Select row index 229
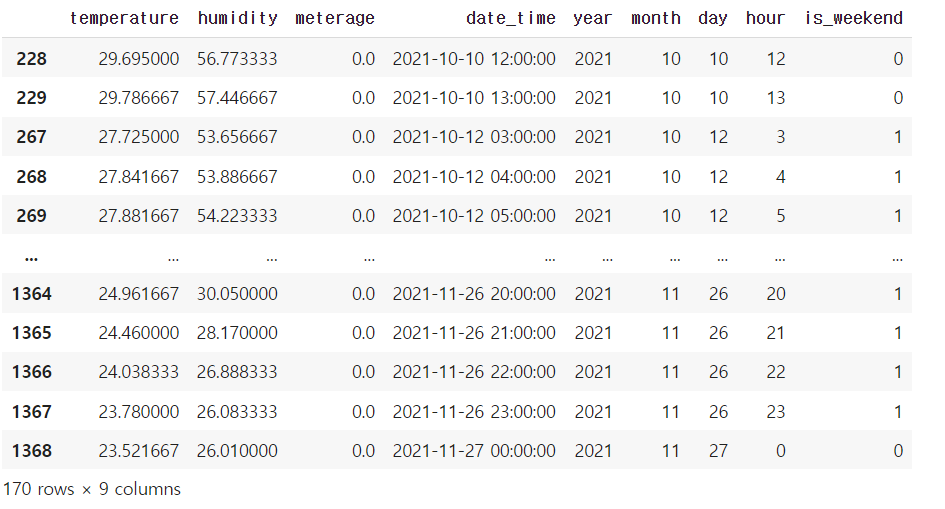 pyautogui.click(x=31, y=98)
